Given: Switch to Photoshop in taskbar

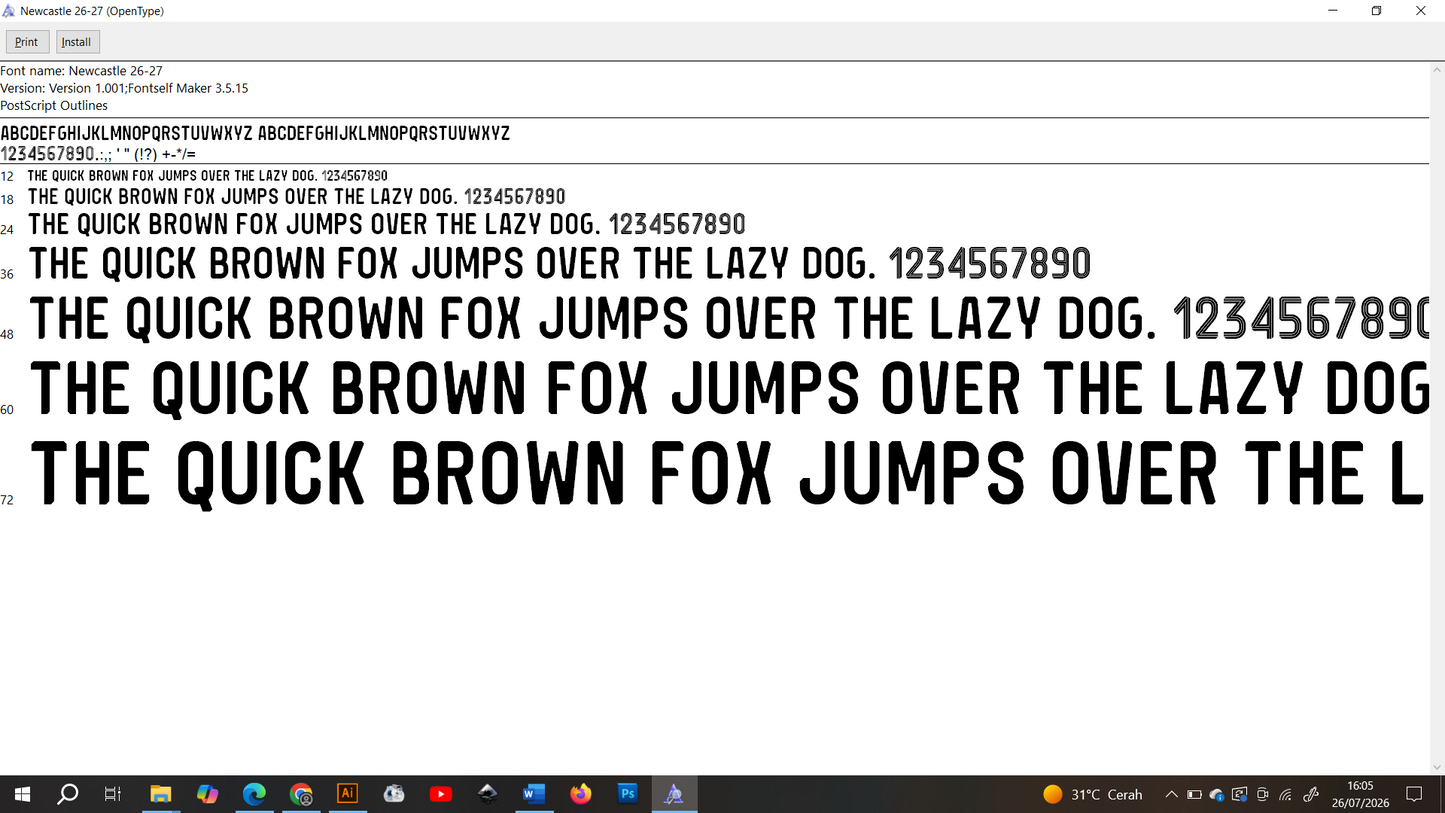Looking at the screenshot, I should point(628,794).
